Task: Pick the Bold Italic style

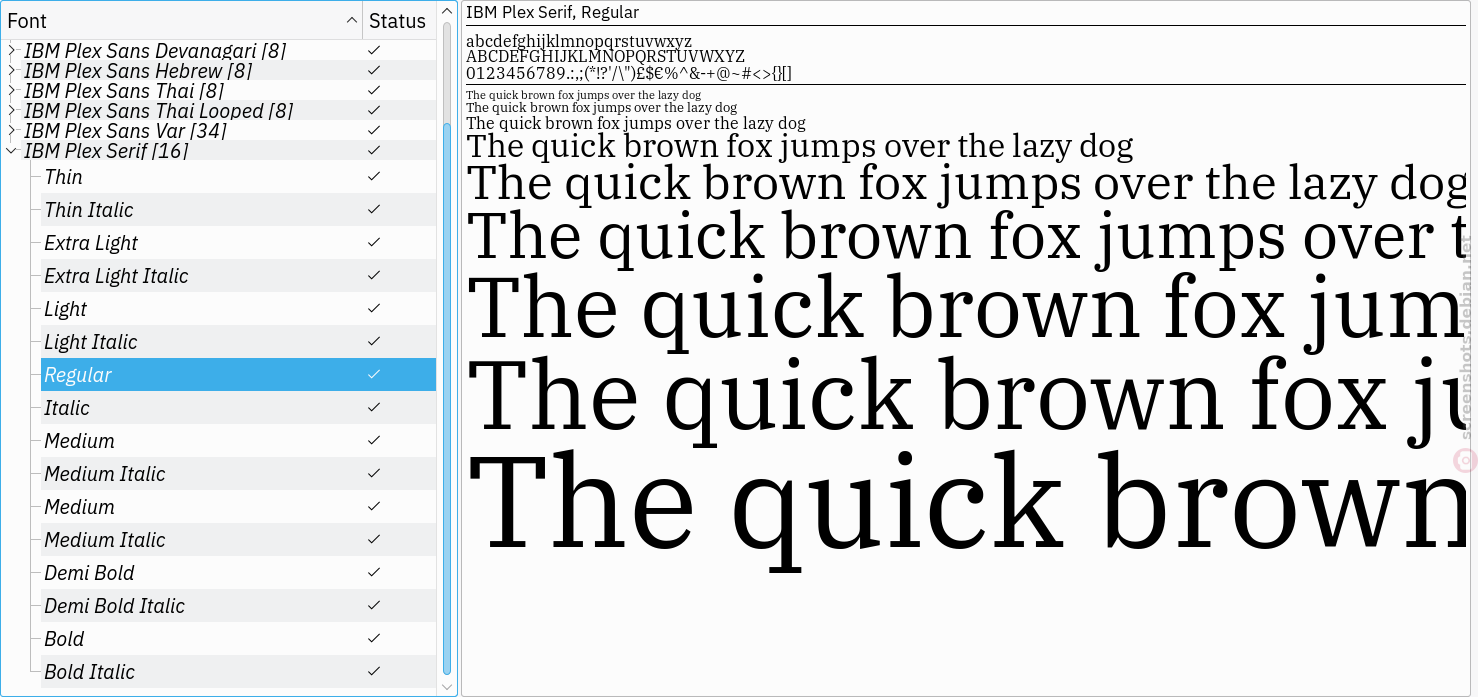Action: click(238, 672)
